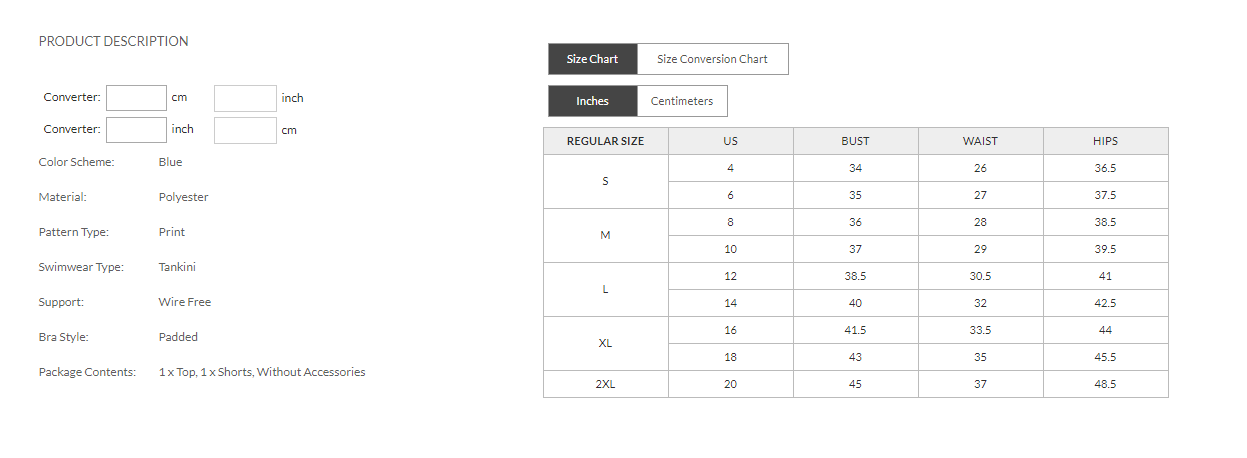
Task: Focus the second converter inch input field
Action: pyautogui.click(x=136, y=130)
